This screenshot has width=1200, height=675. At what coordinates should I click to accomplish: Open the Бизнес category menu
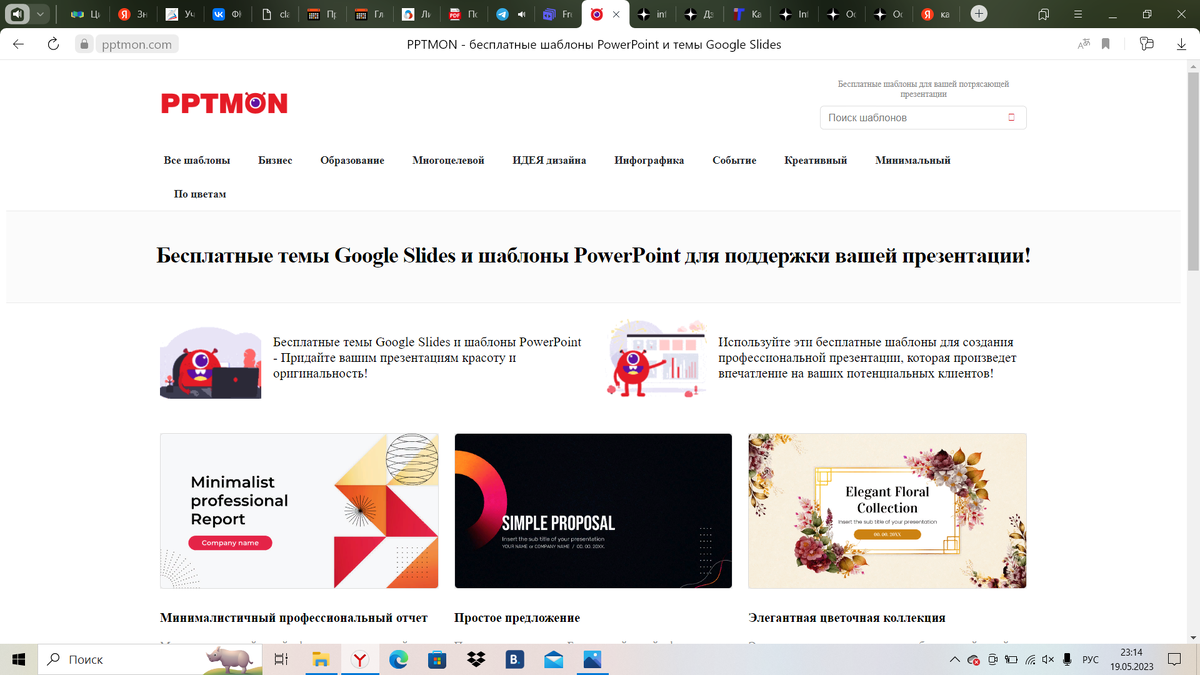tap(275, 160)
